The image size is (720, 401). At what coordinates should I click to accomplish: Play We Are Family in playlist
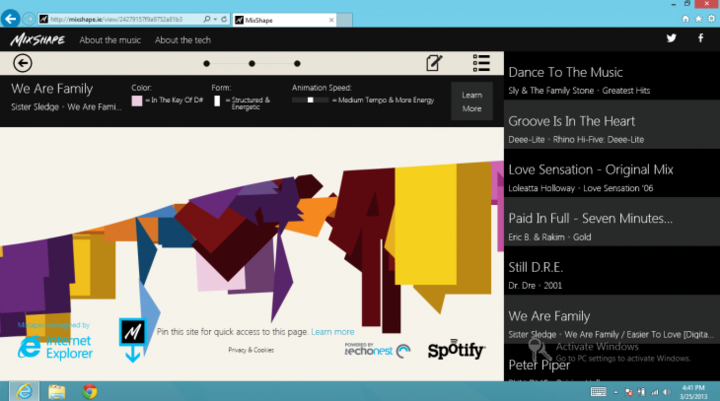click(612, 319)
